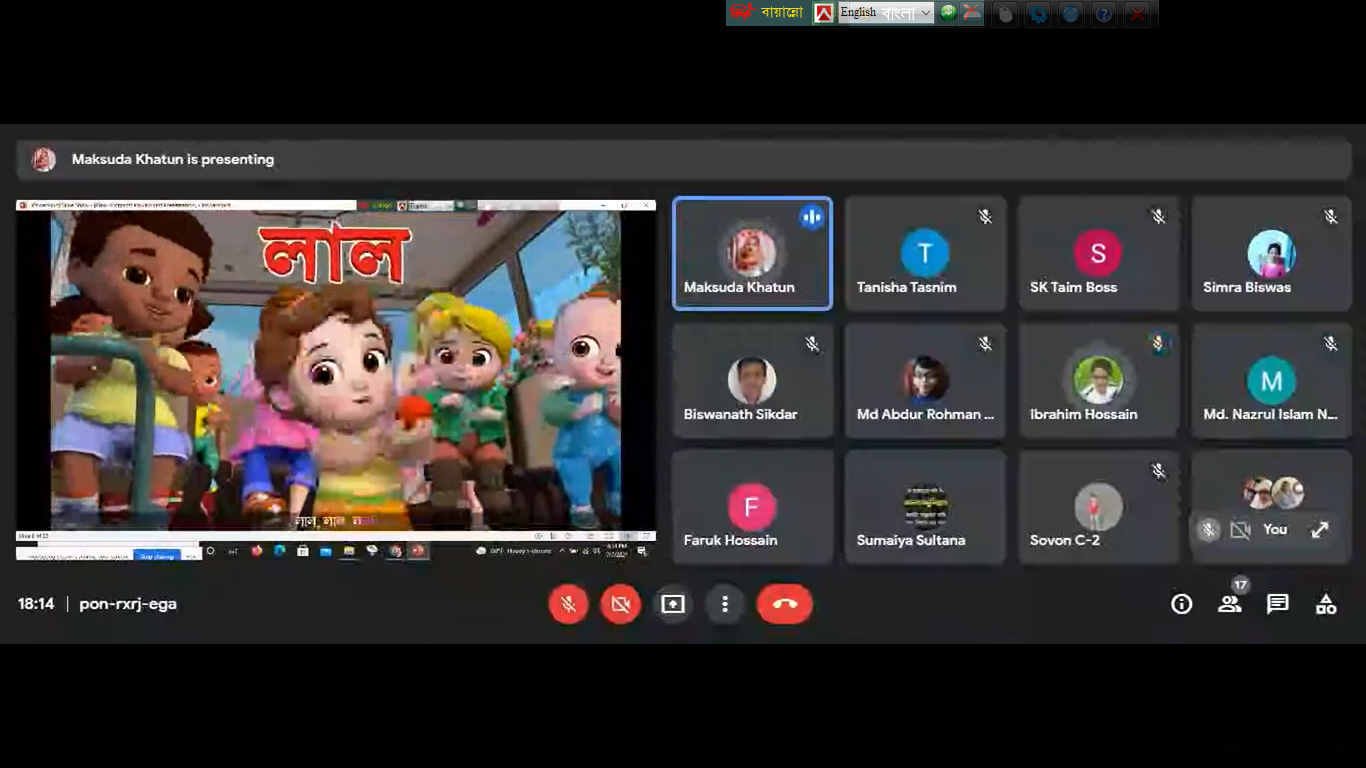
Task: Click the muted mic icon on Sovon C-2's tile
Action: coord(1158,470)
